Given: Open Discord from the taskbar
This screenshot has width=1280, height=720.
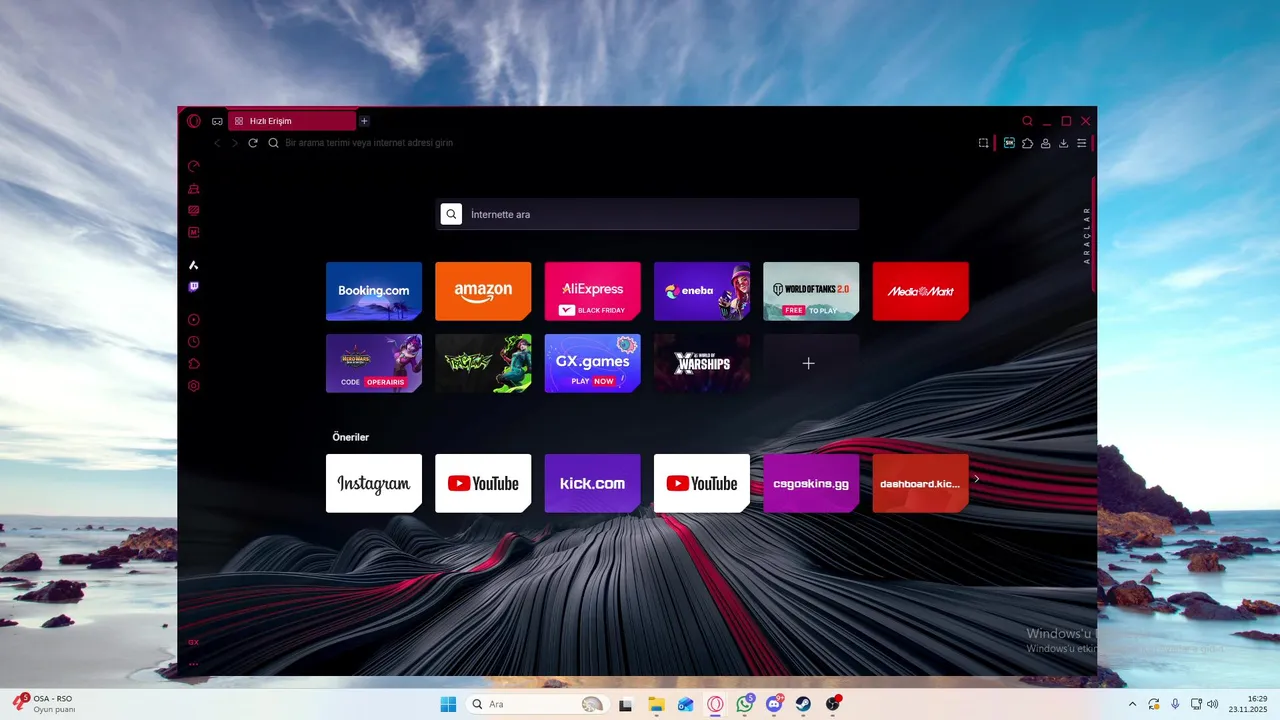Looking at the screenshot, I should pyautogui.click(x=774, y=704).
